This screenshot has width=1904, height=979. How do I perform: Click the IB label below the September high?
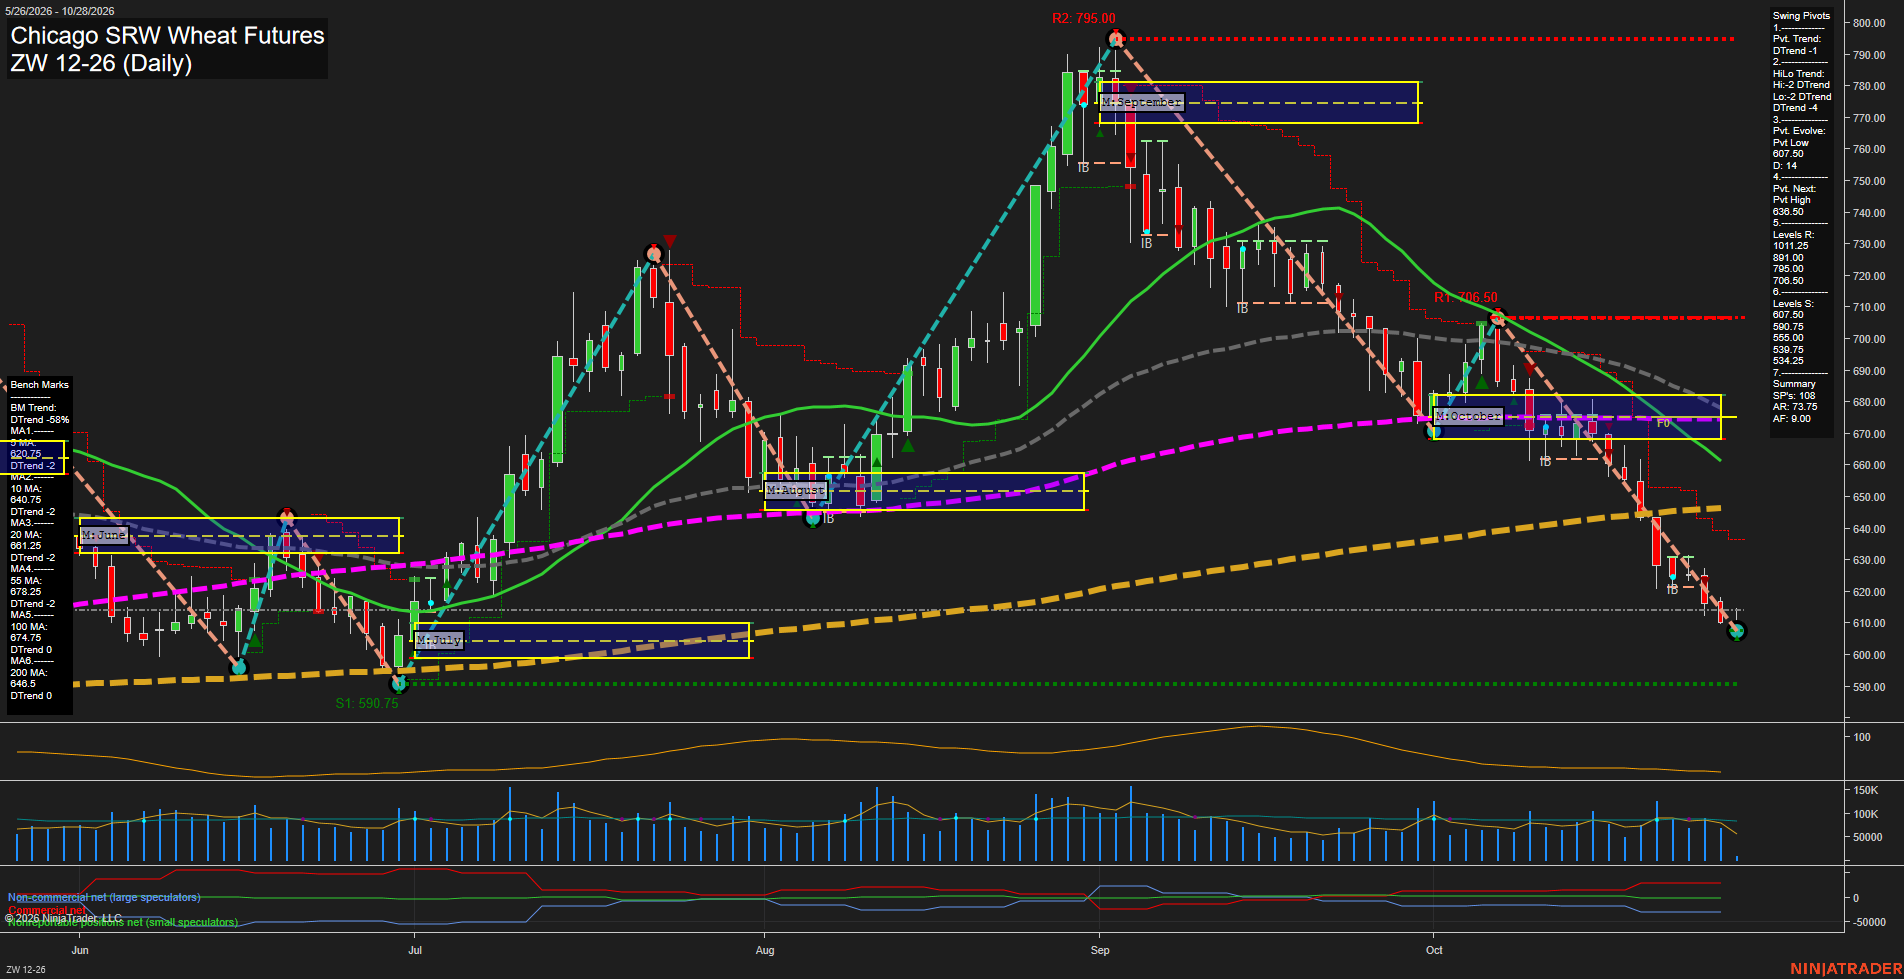coord(1083,168)
